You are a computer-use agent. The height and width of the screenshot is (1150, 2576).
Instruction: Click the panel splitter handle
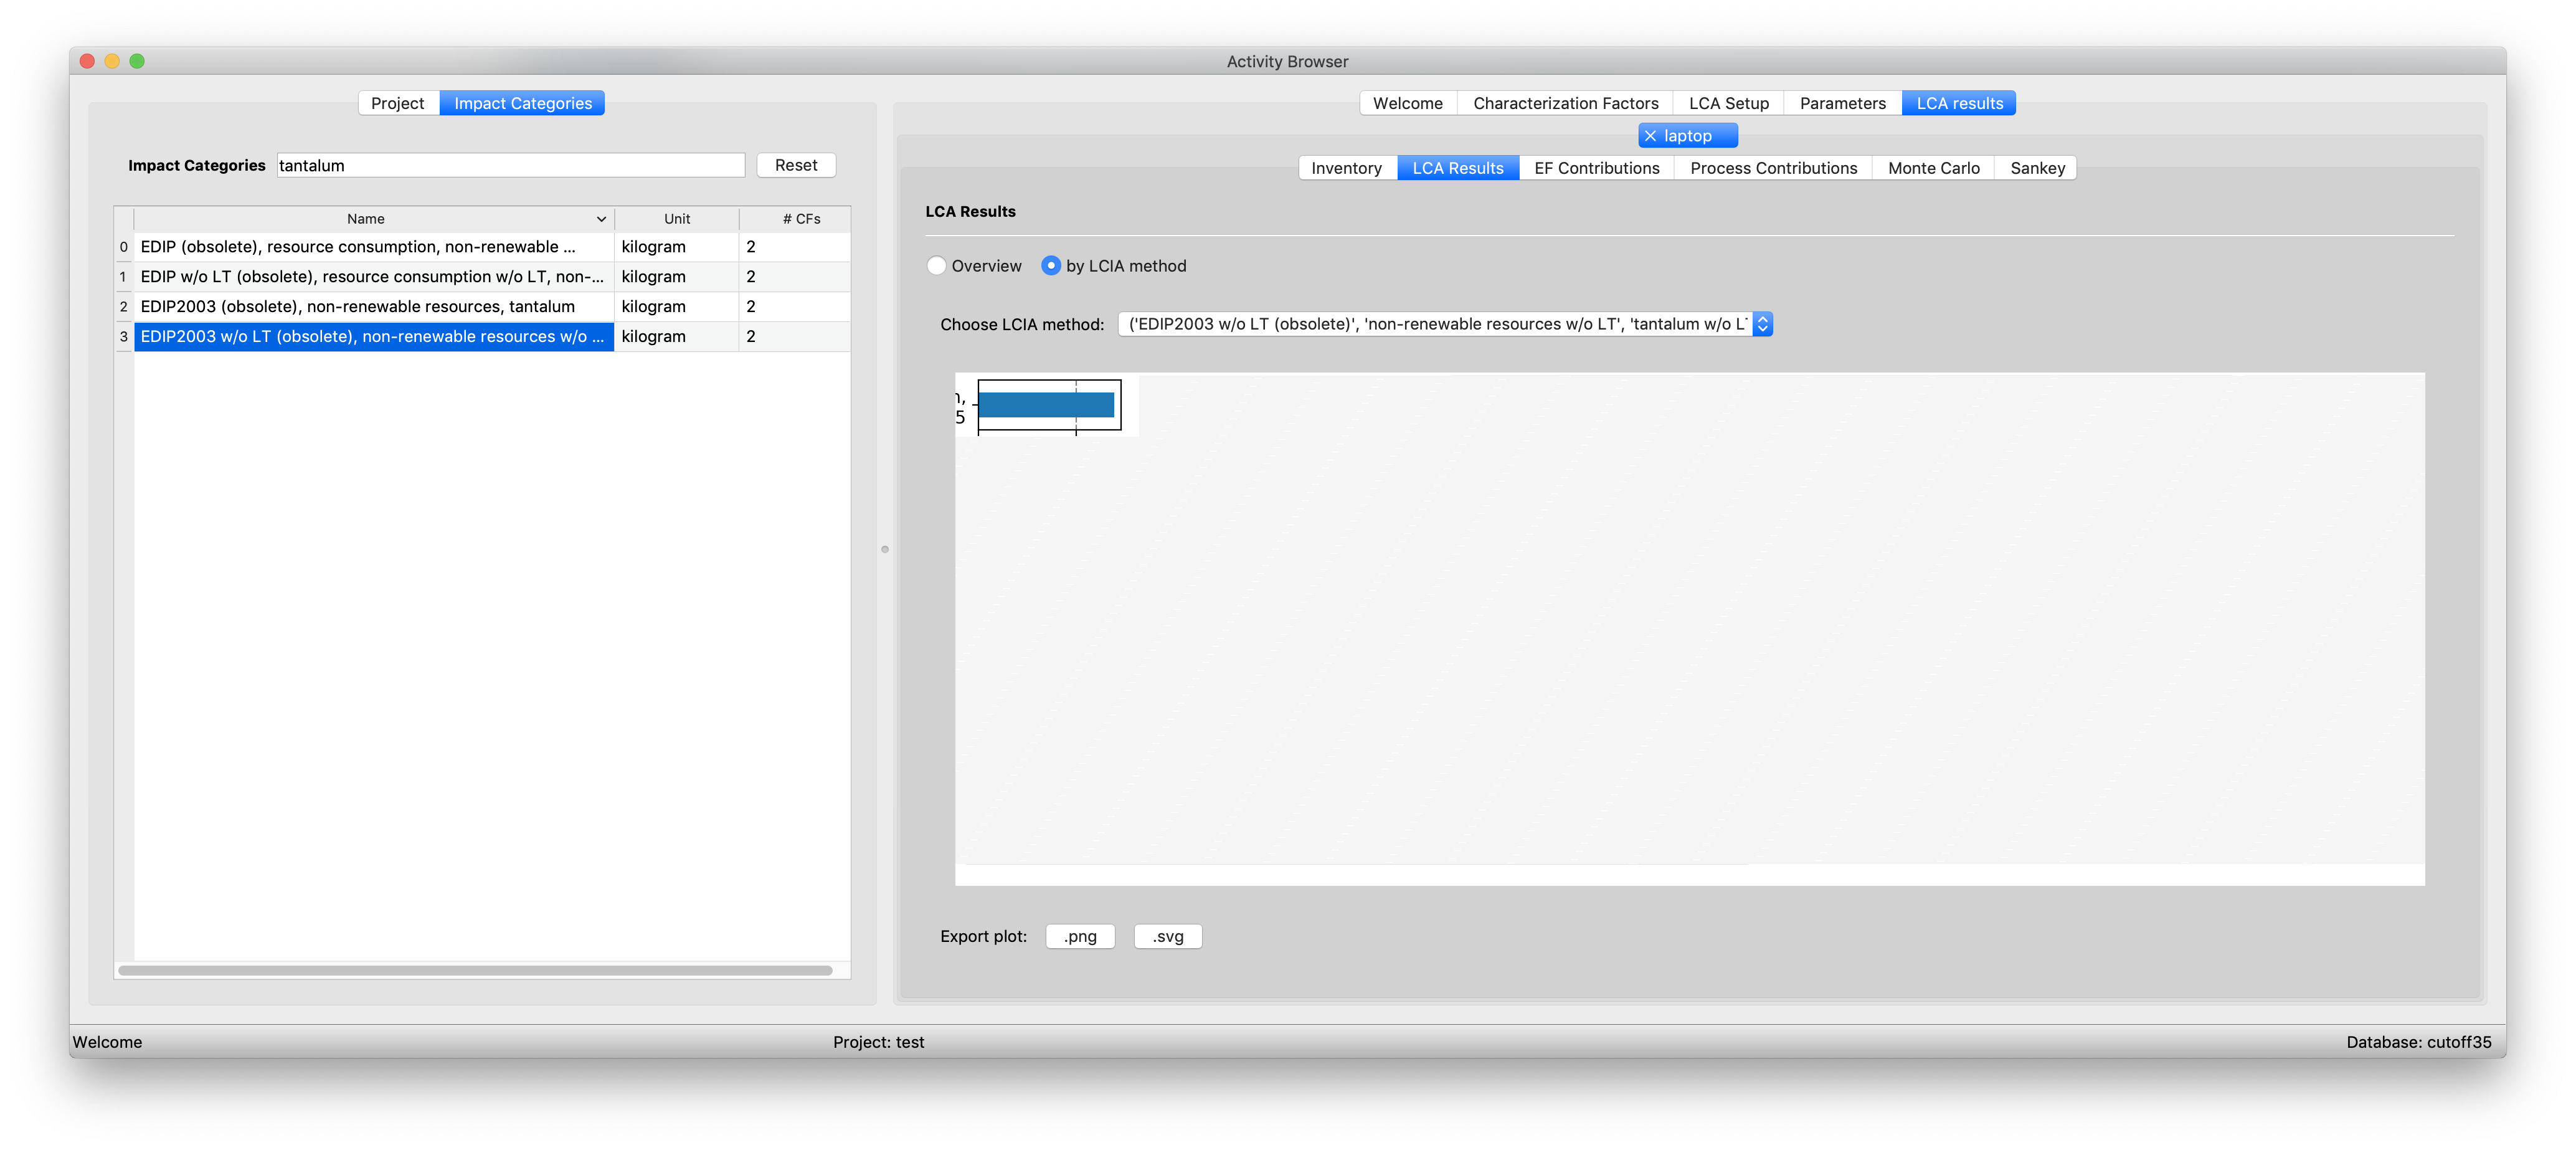coord(885,549)
